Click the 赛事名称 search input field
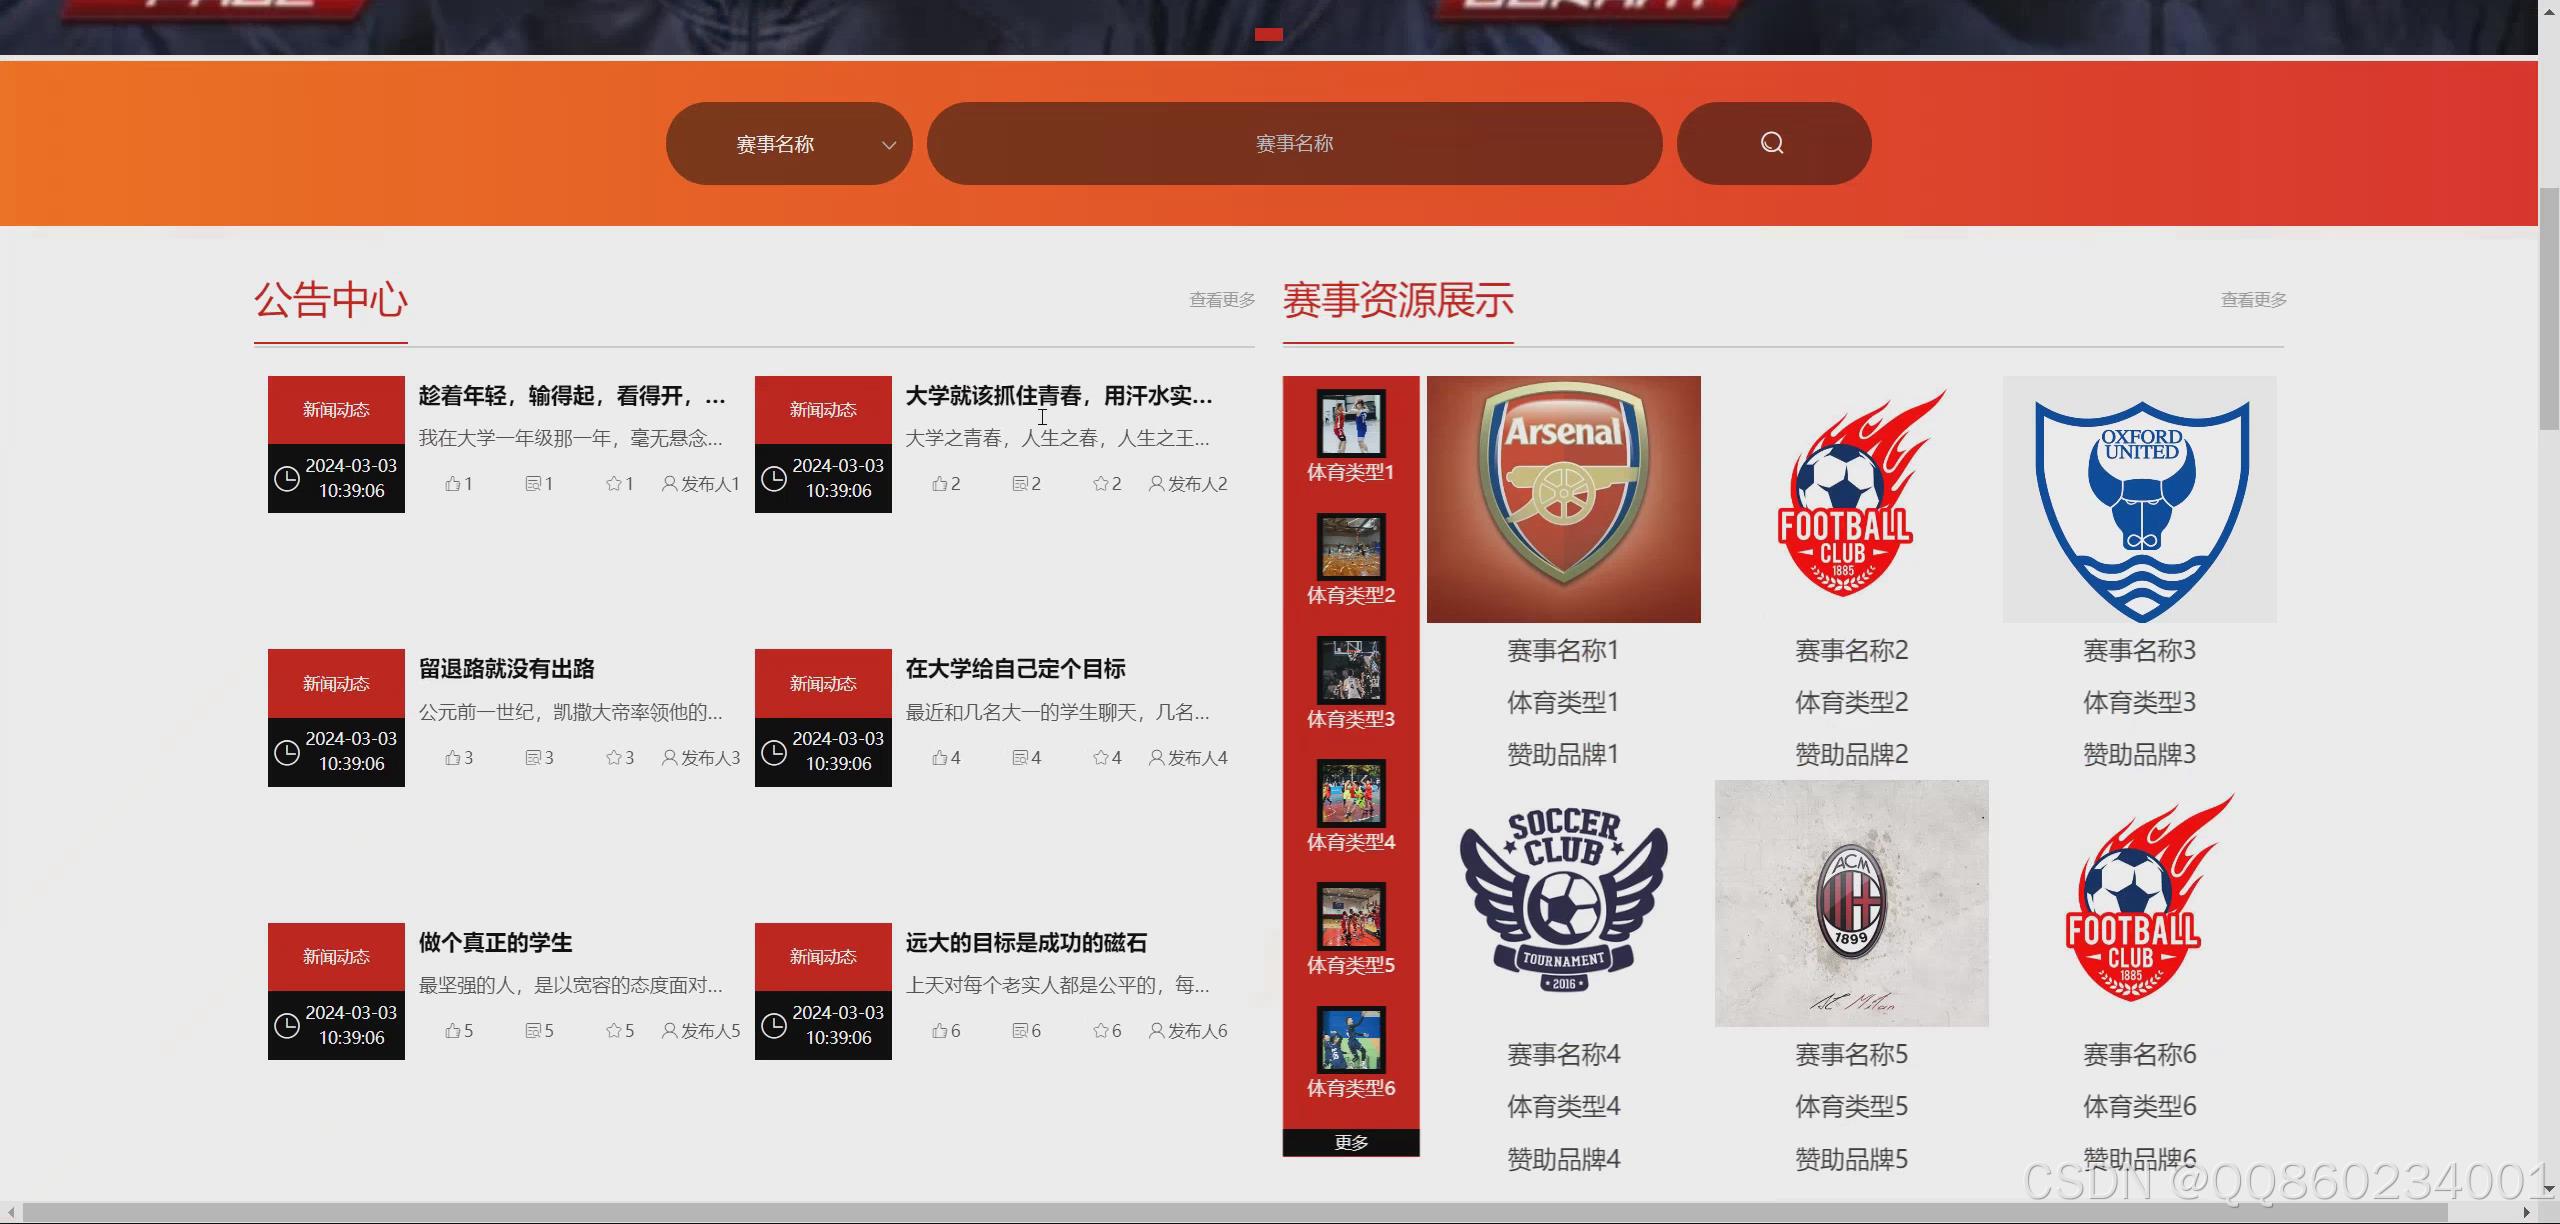 1294,144
